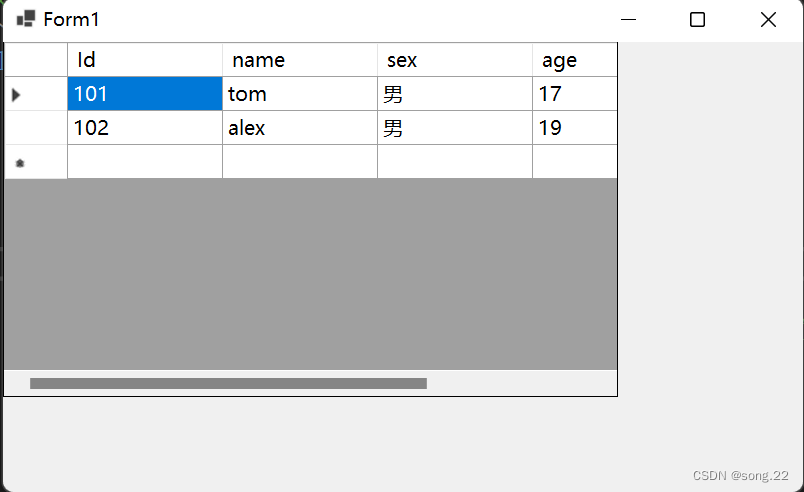
Task: Click the Id column header
Action: [x=145, y=60]
